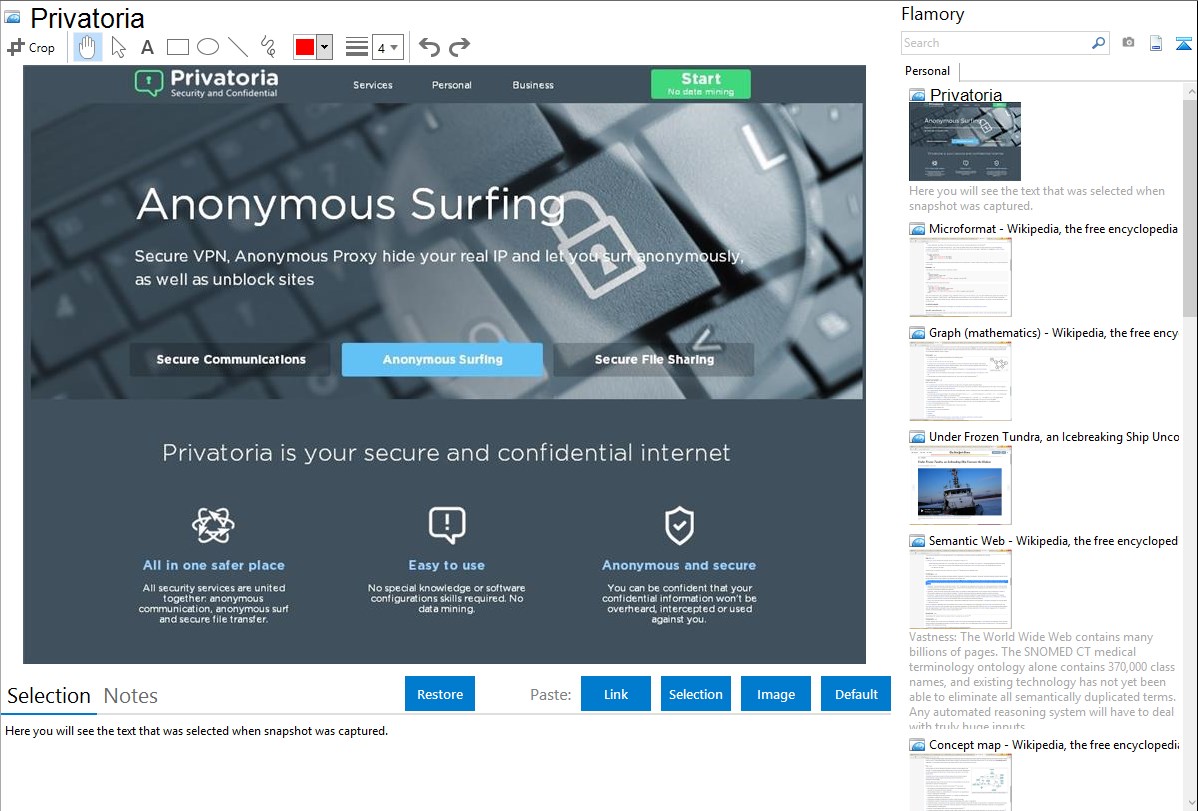Click the Services menu in webpage
The image size is (1198, 811).
click(373, 85)
